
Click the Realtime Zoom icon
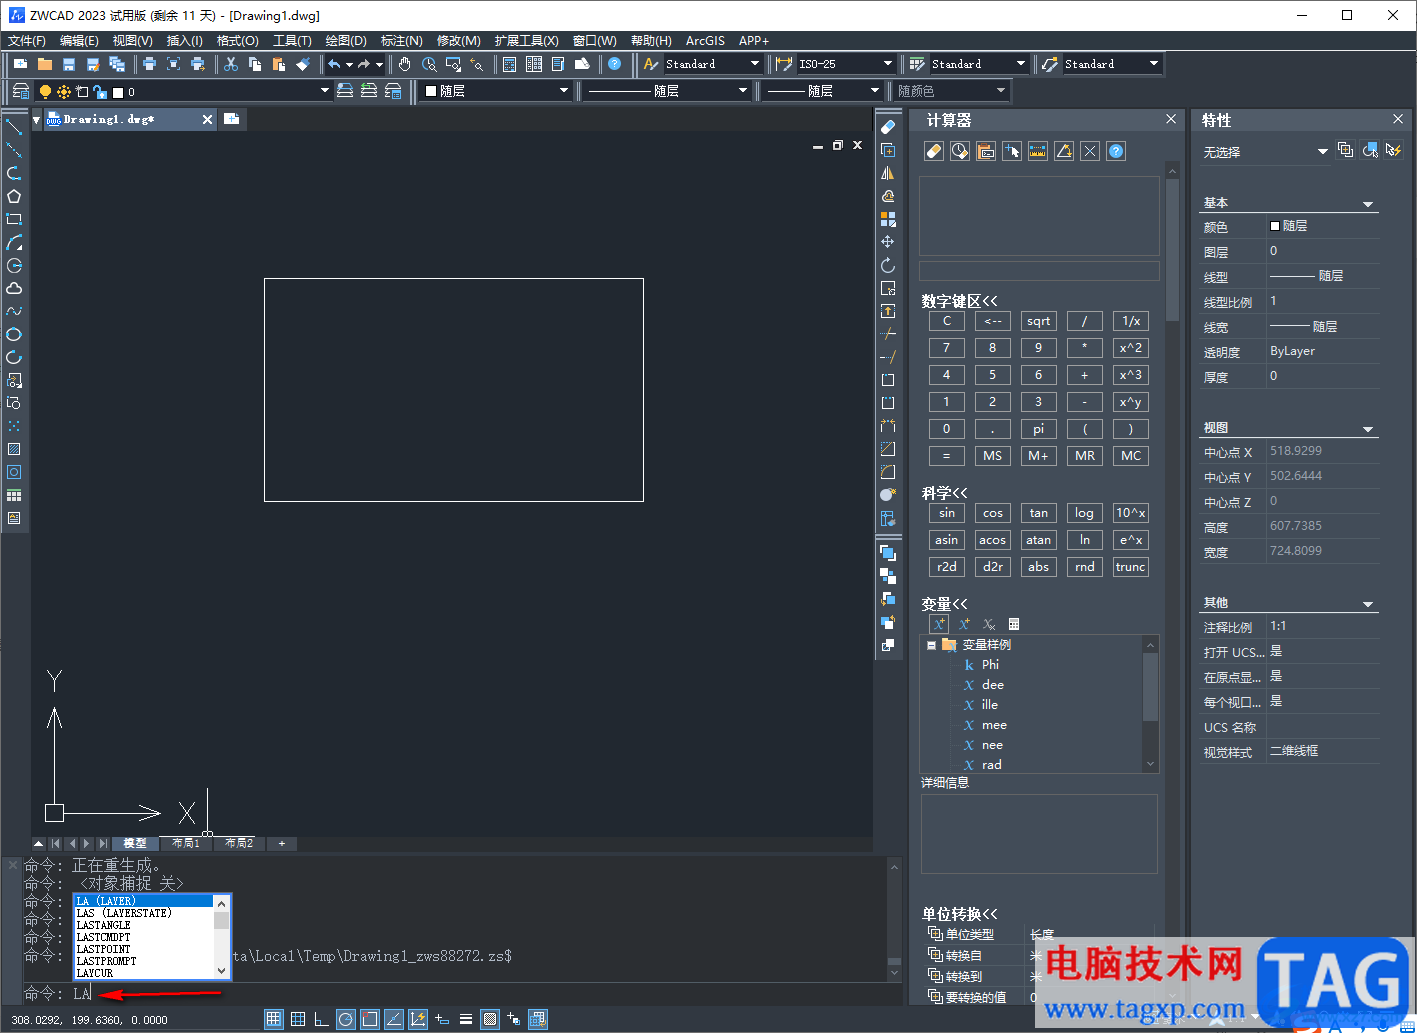tap(429, 64)
